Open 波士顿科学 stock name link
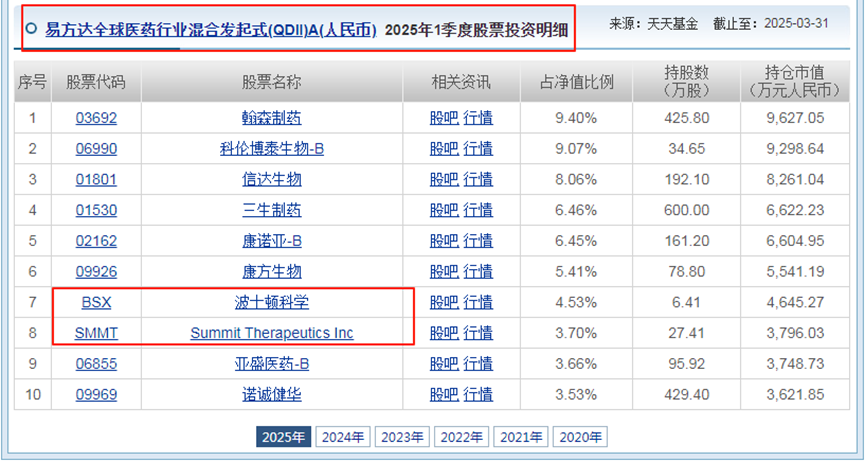865x461 pixels. [272, 303]
